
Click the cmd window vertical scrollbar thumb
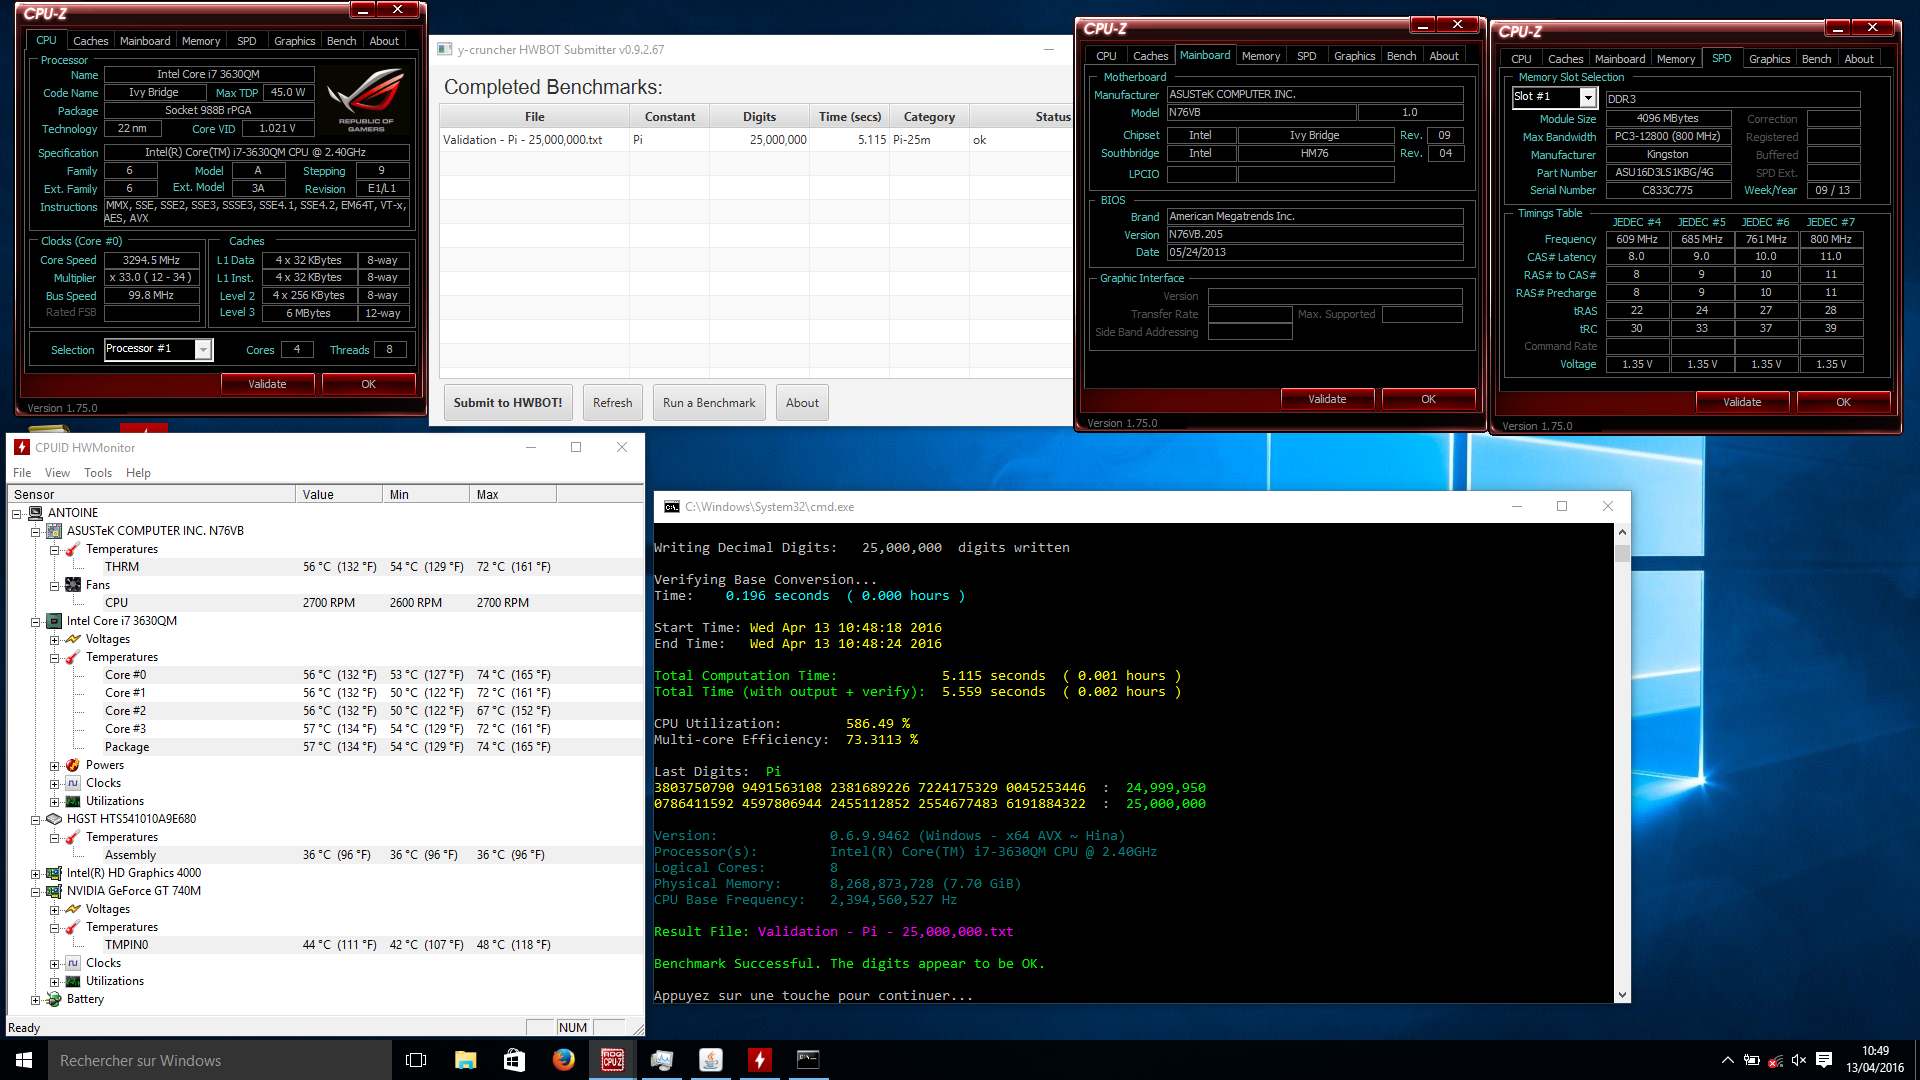1622,553
